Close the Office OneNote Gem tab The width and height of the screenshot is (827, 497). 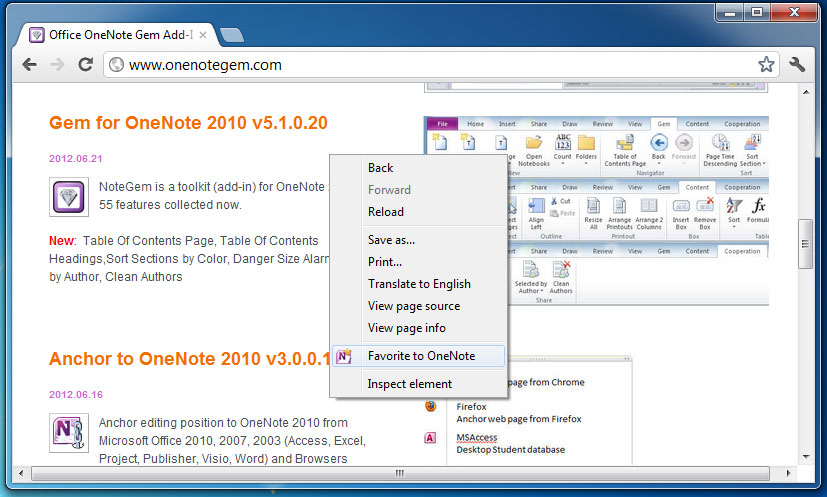tap(203, 35)
